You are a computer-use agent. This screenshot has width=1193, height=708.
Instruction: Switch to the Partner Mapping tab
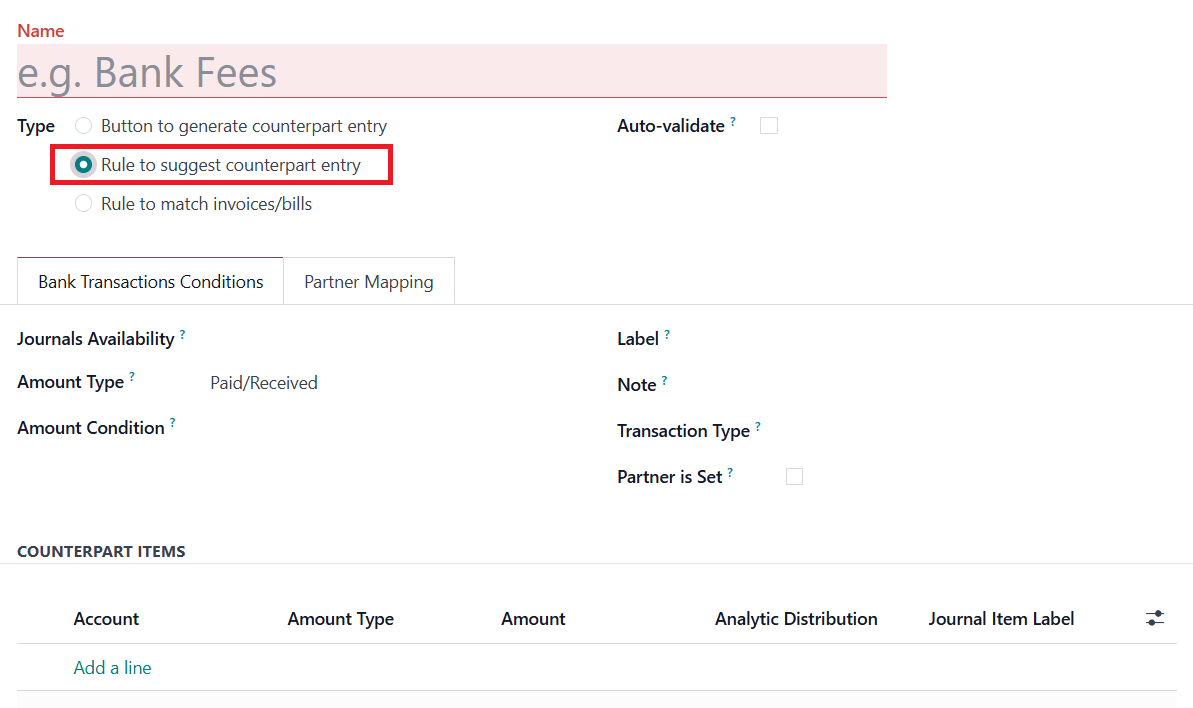click(x=369, y=282)
